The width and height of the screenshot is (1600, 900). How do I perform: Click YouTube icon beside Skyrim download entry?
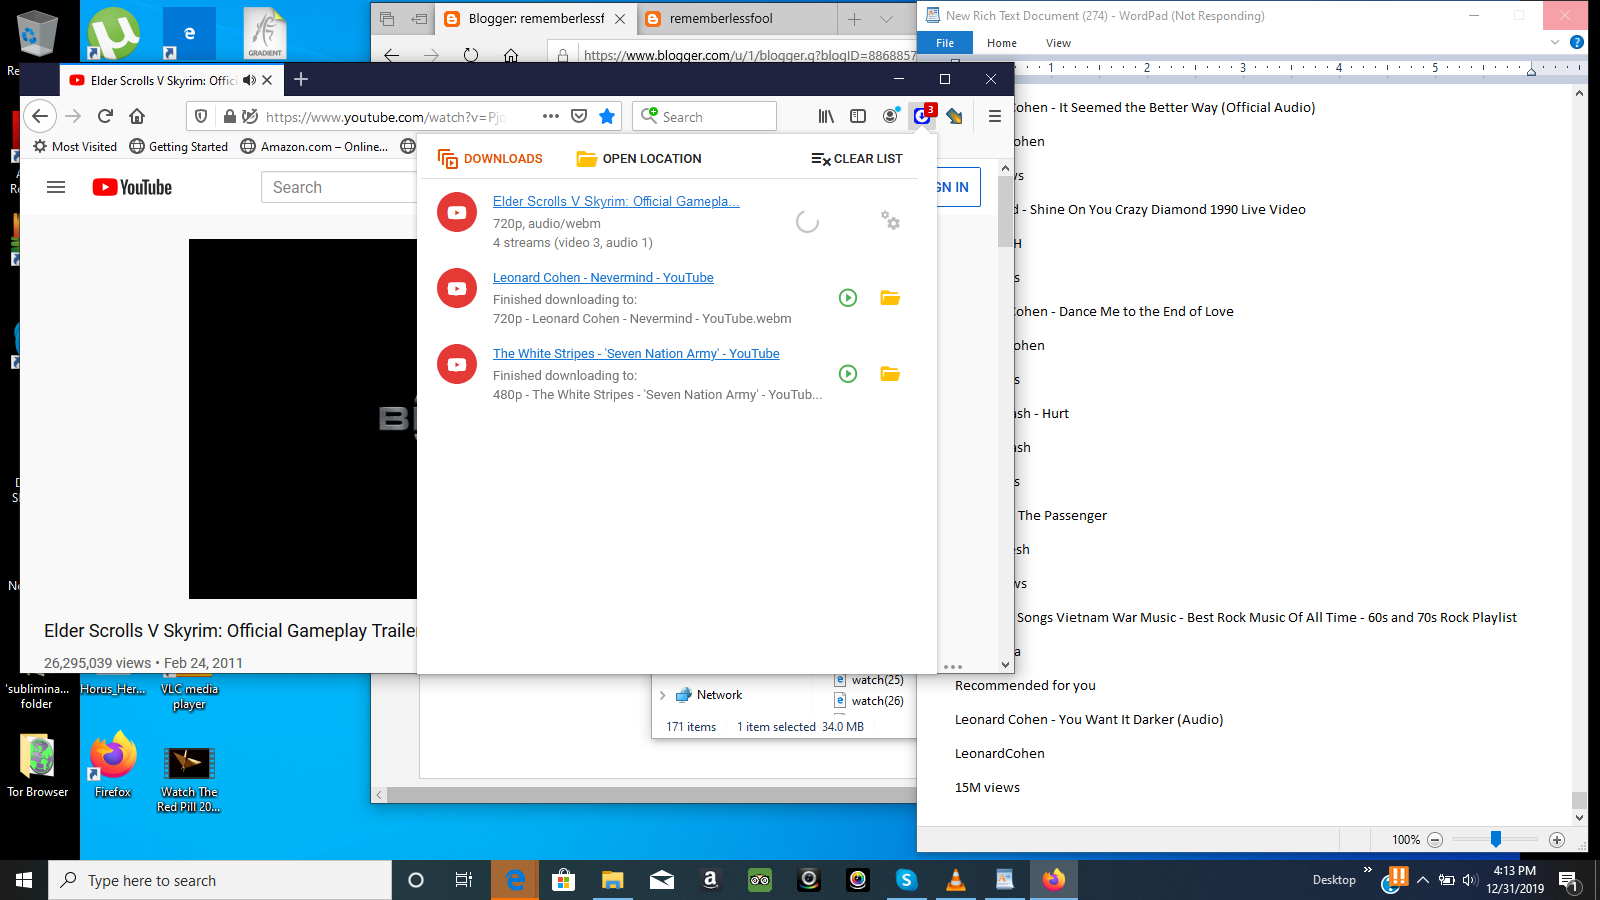coord(457,212)
